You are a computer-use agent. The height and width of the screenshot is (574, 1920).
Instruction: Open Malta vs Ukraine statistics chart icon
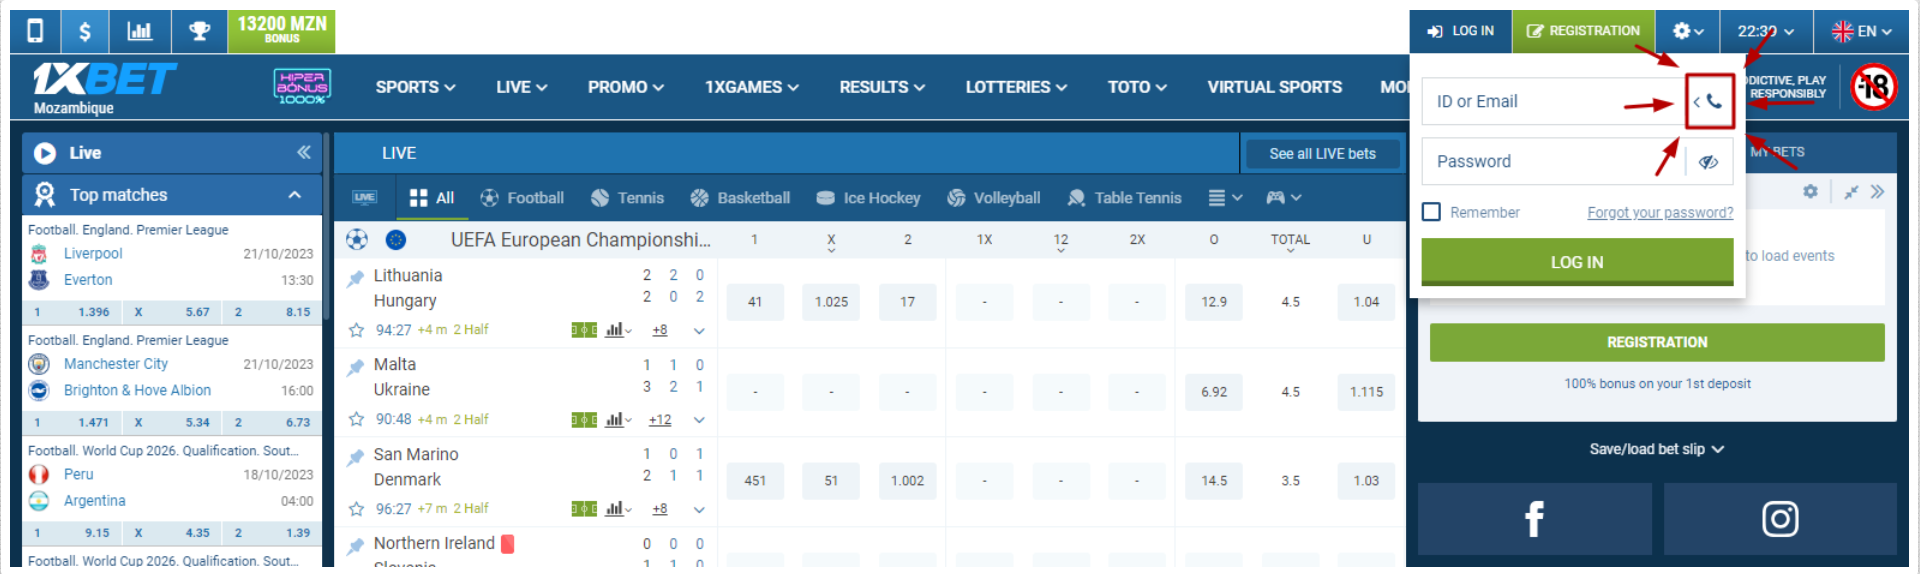point(617,420)
